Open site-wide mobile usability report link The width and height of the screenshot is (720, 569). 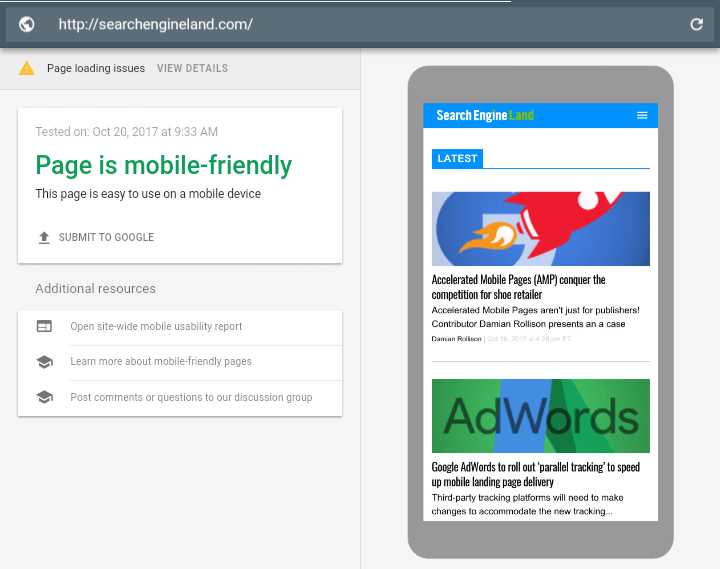(x=156, y=326)
